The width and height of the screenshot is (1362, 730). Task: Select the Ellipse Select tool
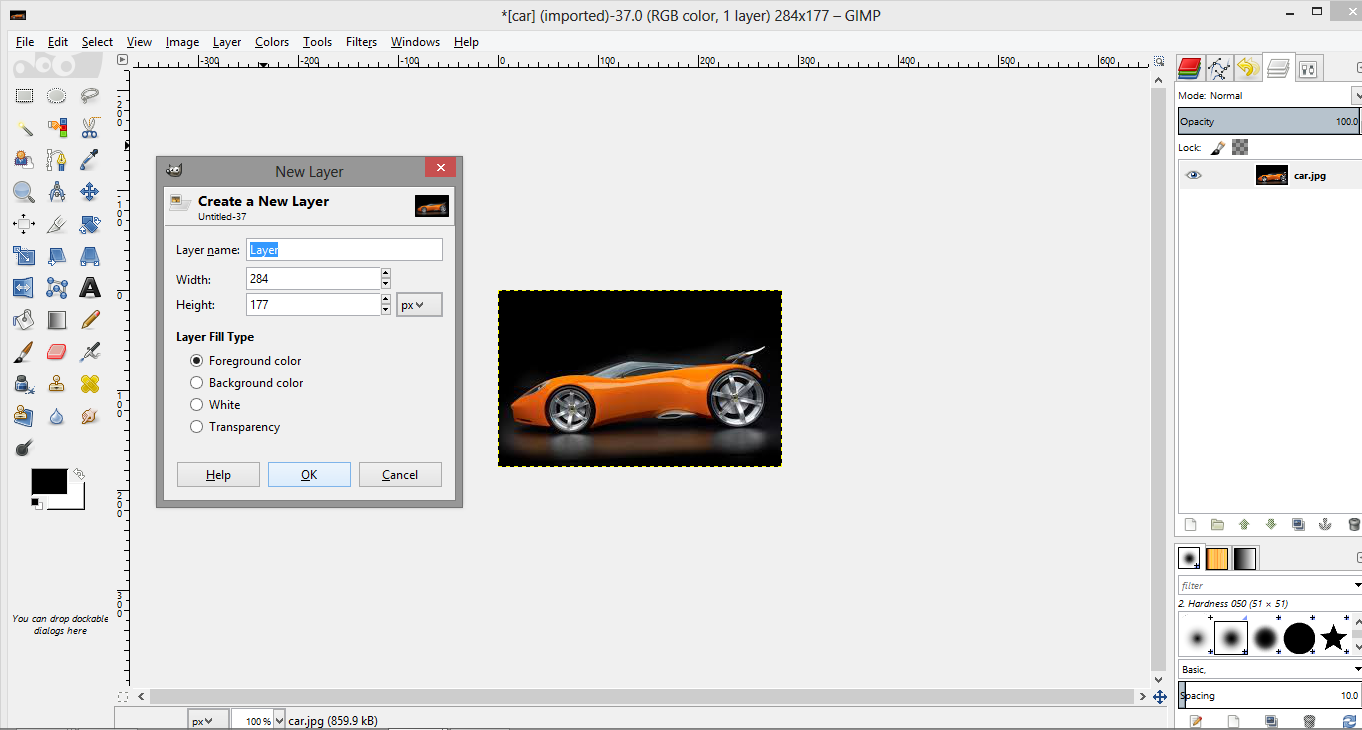57,96
